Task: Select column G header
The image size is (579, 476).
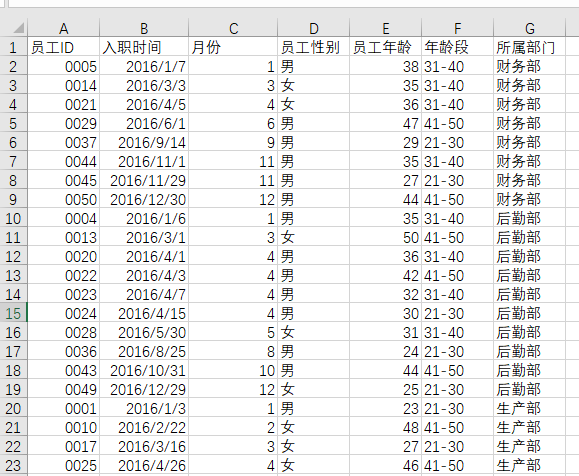Action: [530, 28]
